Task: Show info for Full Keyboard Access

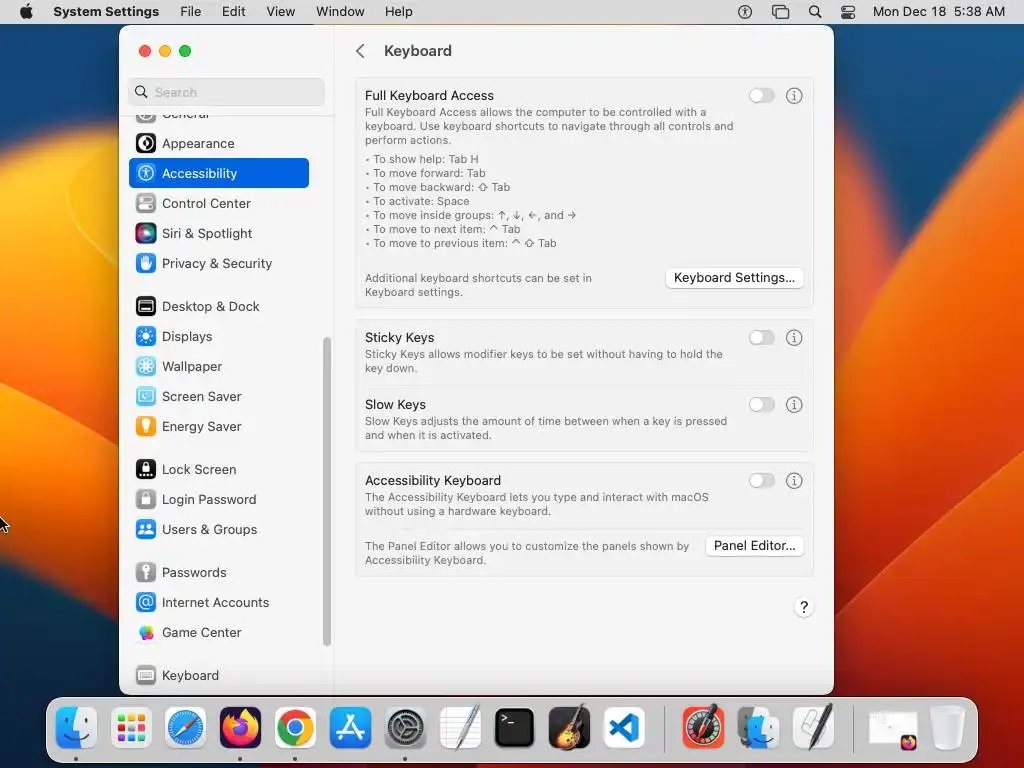Action: (794, 96)
